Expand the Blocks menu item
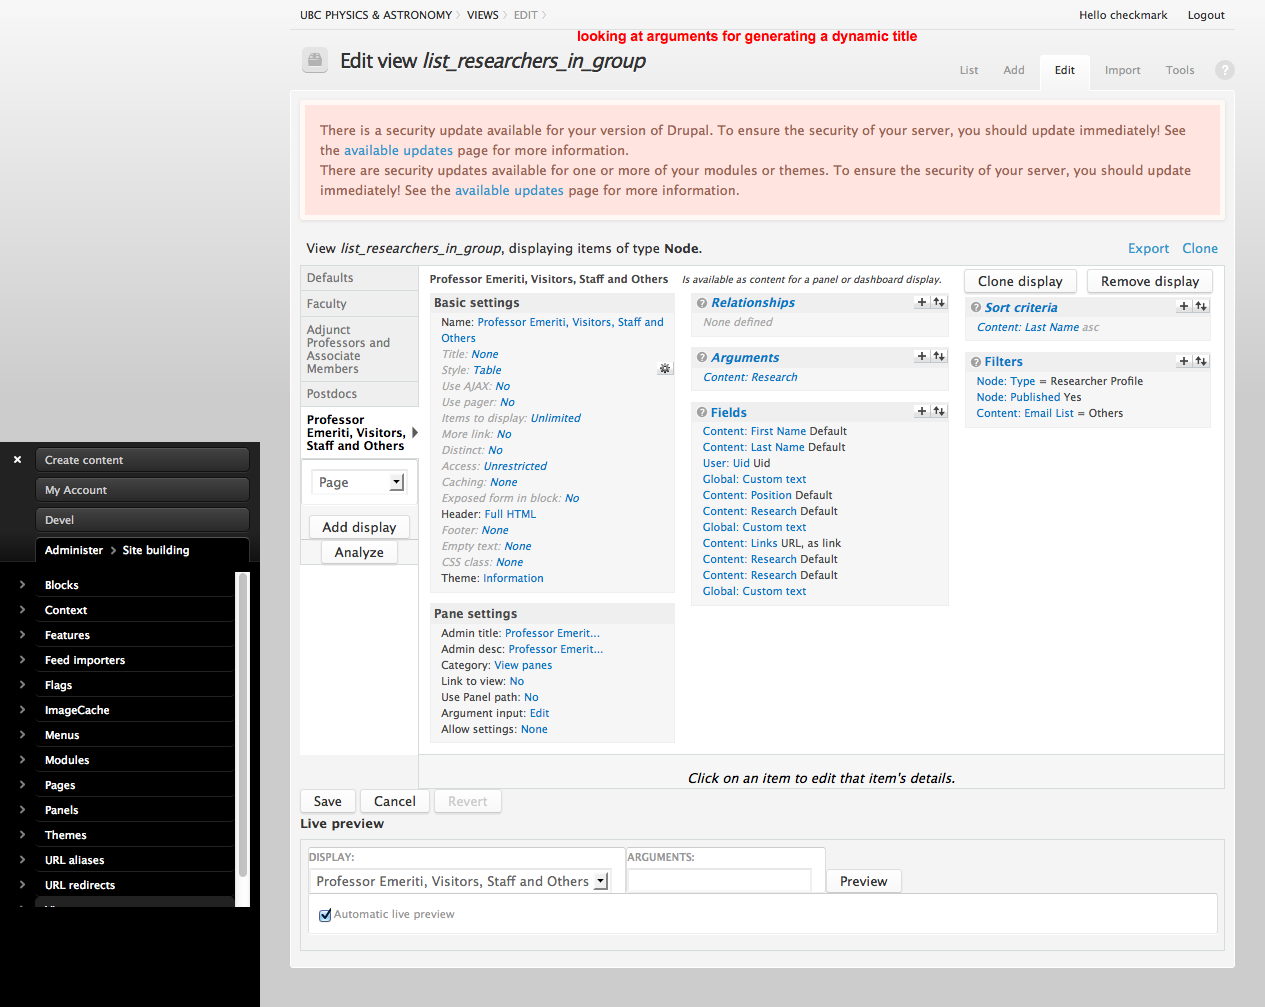 tap(22, 585)
